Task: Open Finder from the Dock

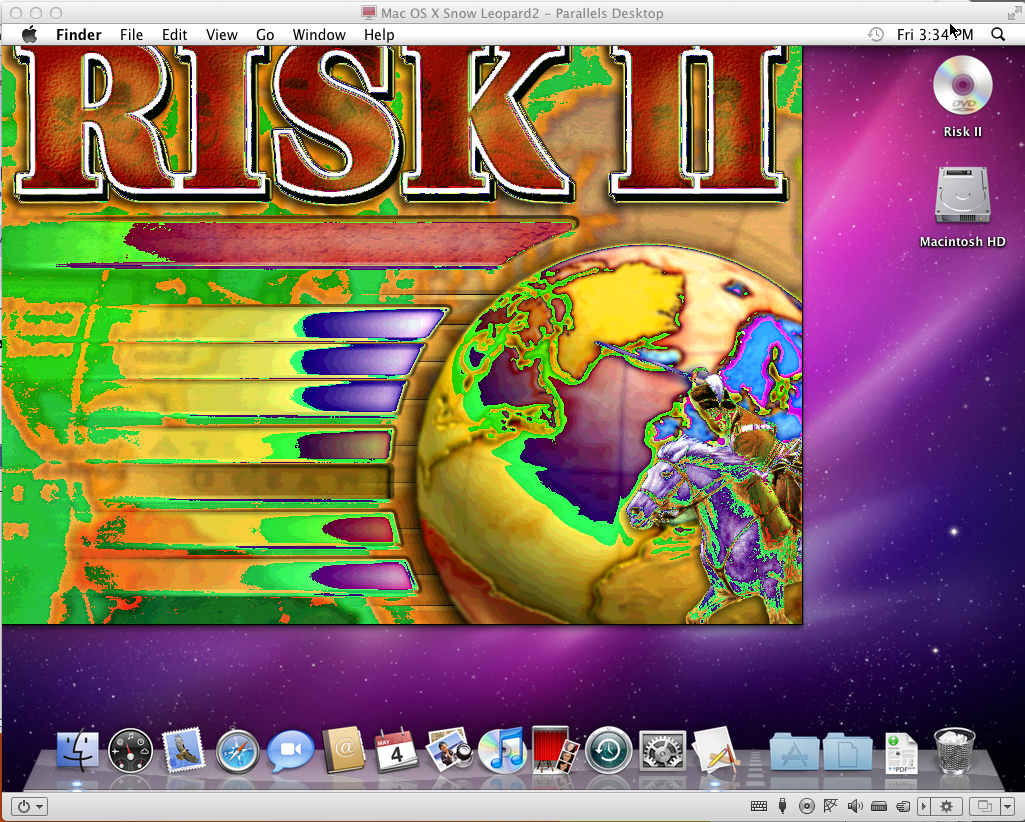Action: [78, 750]
